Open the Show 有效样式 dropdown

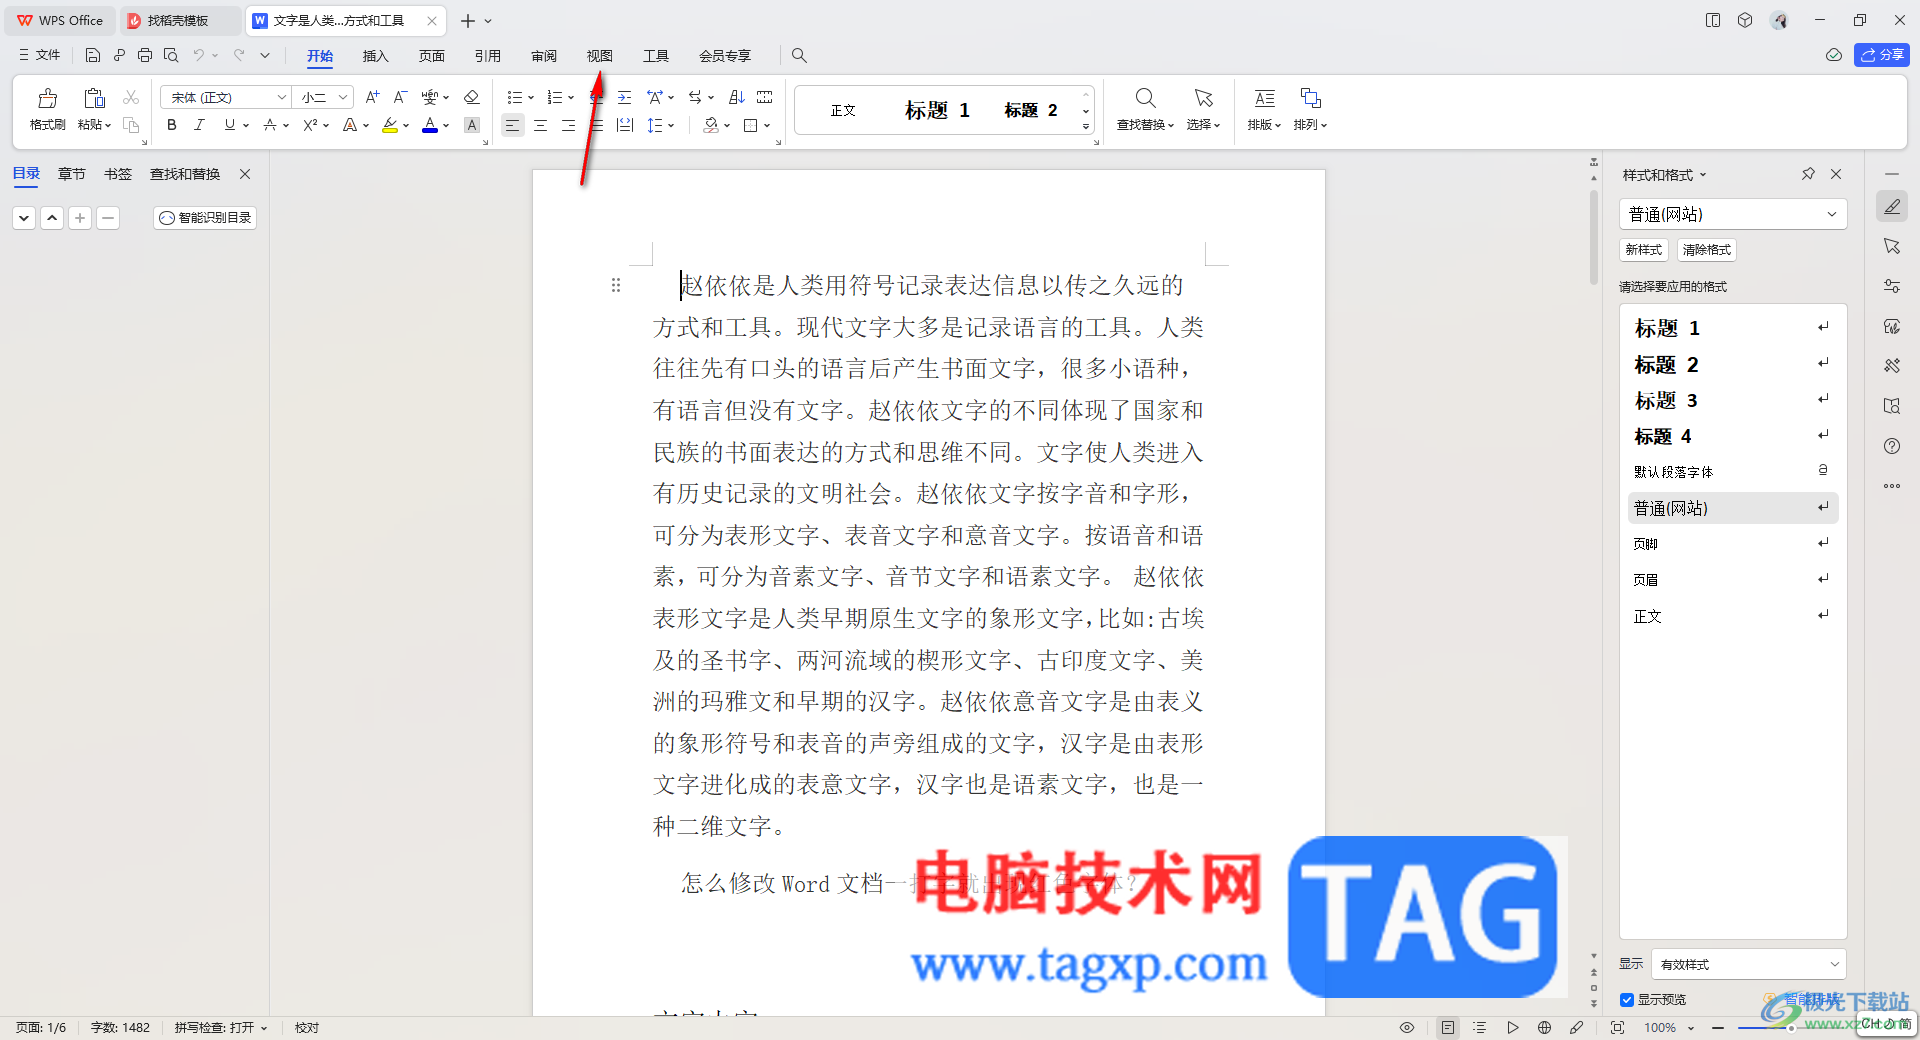pos(1749,964)
